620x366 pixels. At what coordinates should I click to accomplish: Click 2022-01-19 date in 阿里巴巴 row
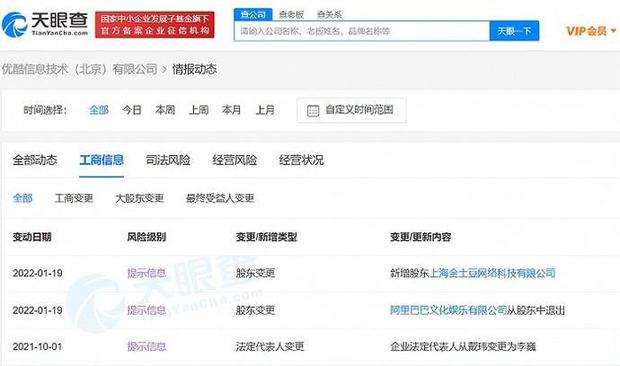click(x=38, y=310)
